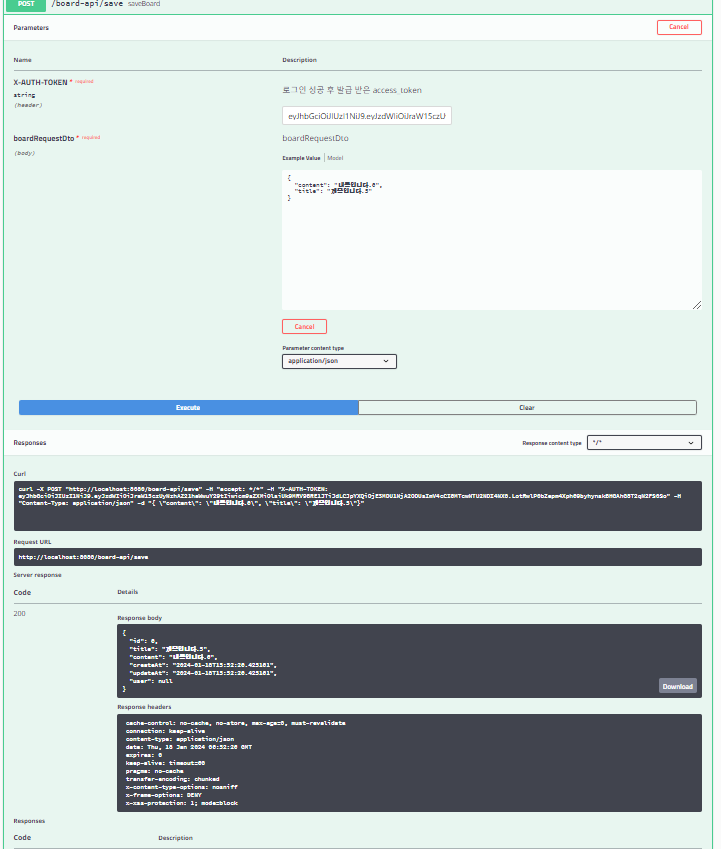Click the X-AUTH-TOKEN parameter name
721x849 pixels.
[41, 82]
